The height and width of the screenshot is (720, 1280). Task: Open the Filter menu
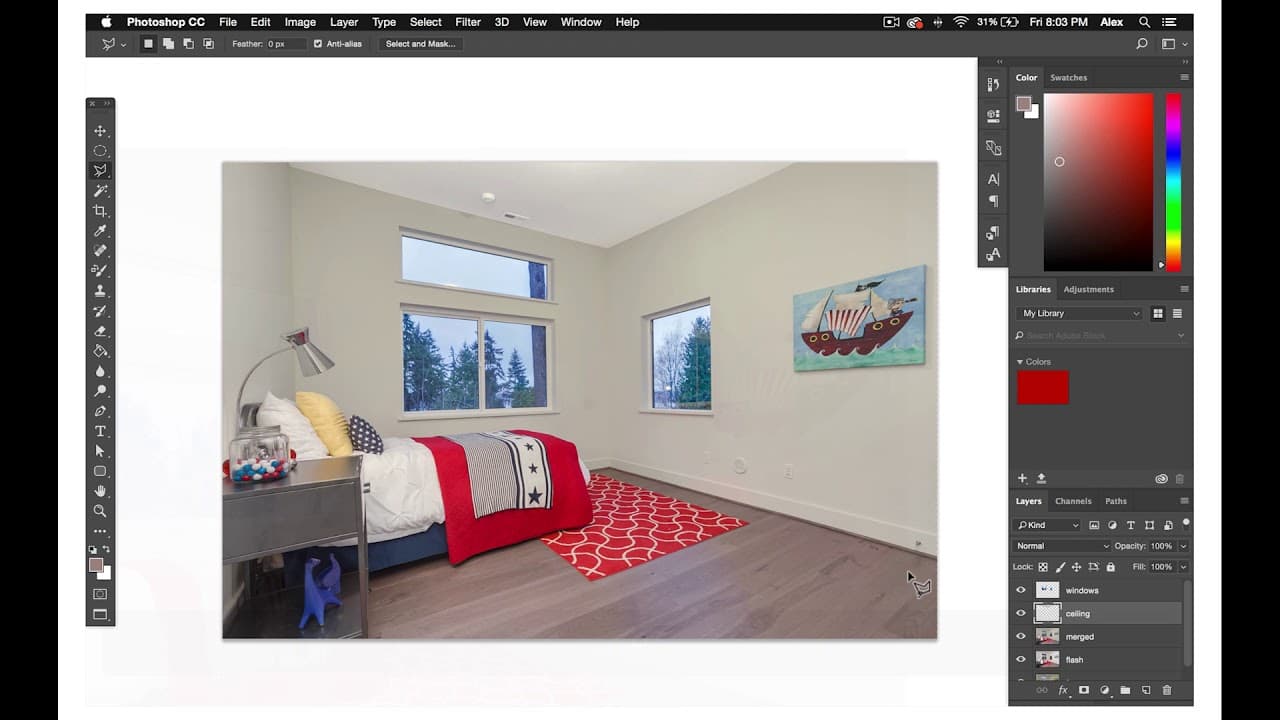tap(467, 21)
